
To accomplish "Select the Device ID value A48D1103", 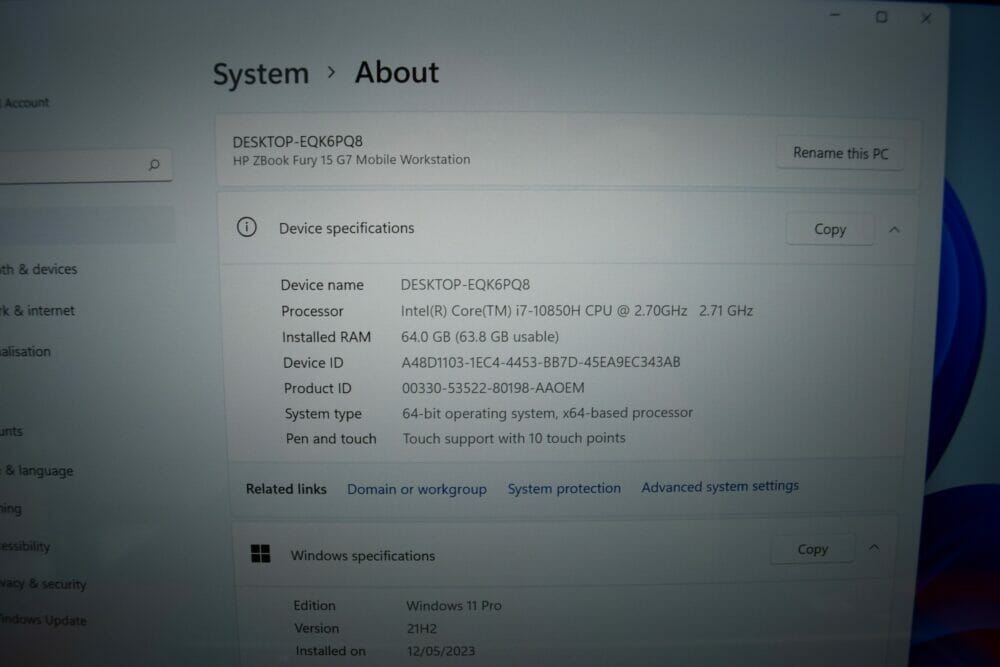I will pos(541,362).
